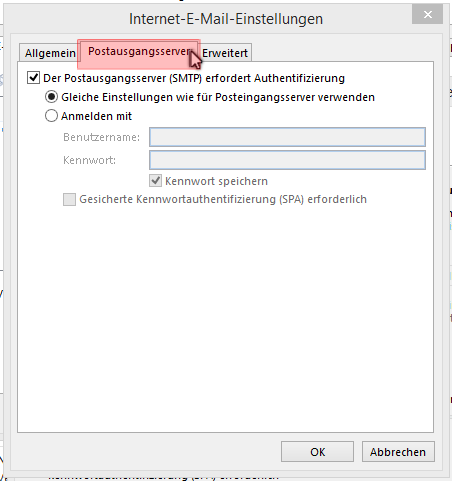The image size is (452, 481).
Task: Click the 'Anmelden mit' label text
Action: 97,116
